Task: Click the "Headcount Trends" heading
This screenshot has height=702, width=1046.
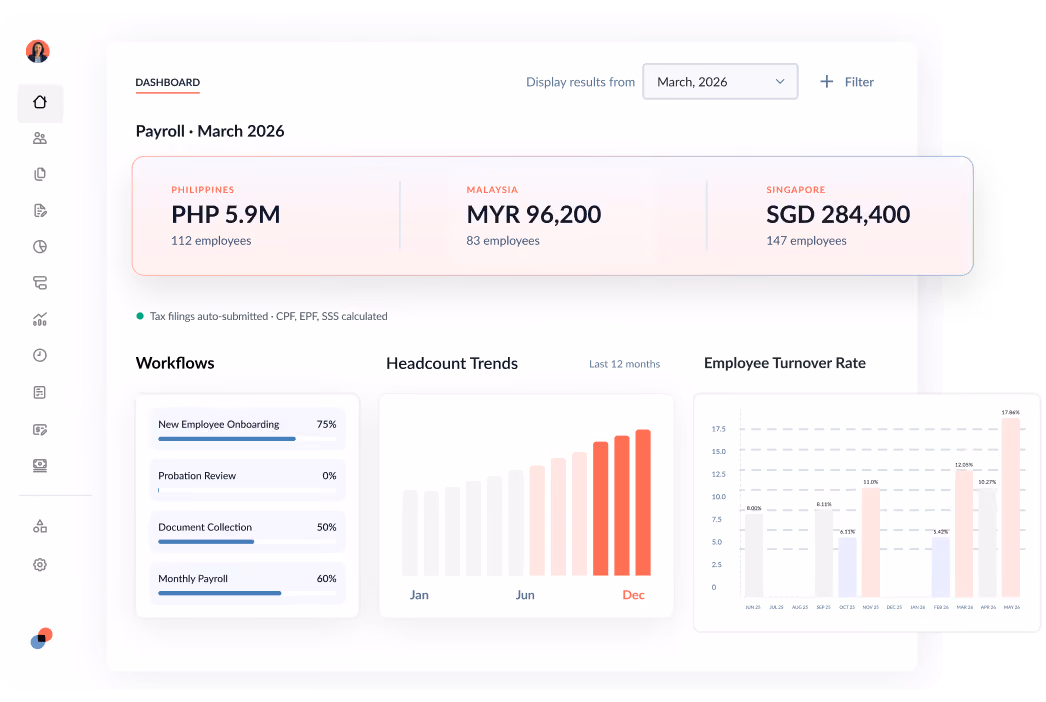Action: click(452, 363)
